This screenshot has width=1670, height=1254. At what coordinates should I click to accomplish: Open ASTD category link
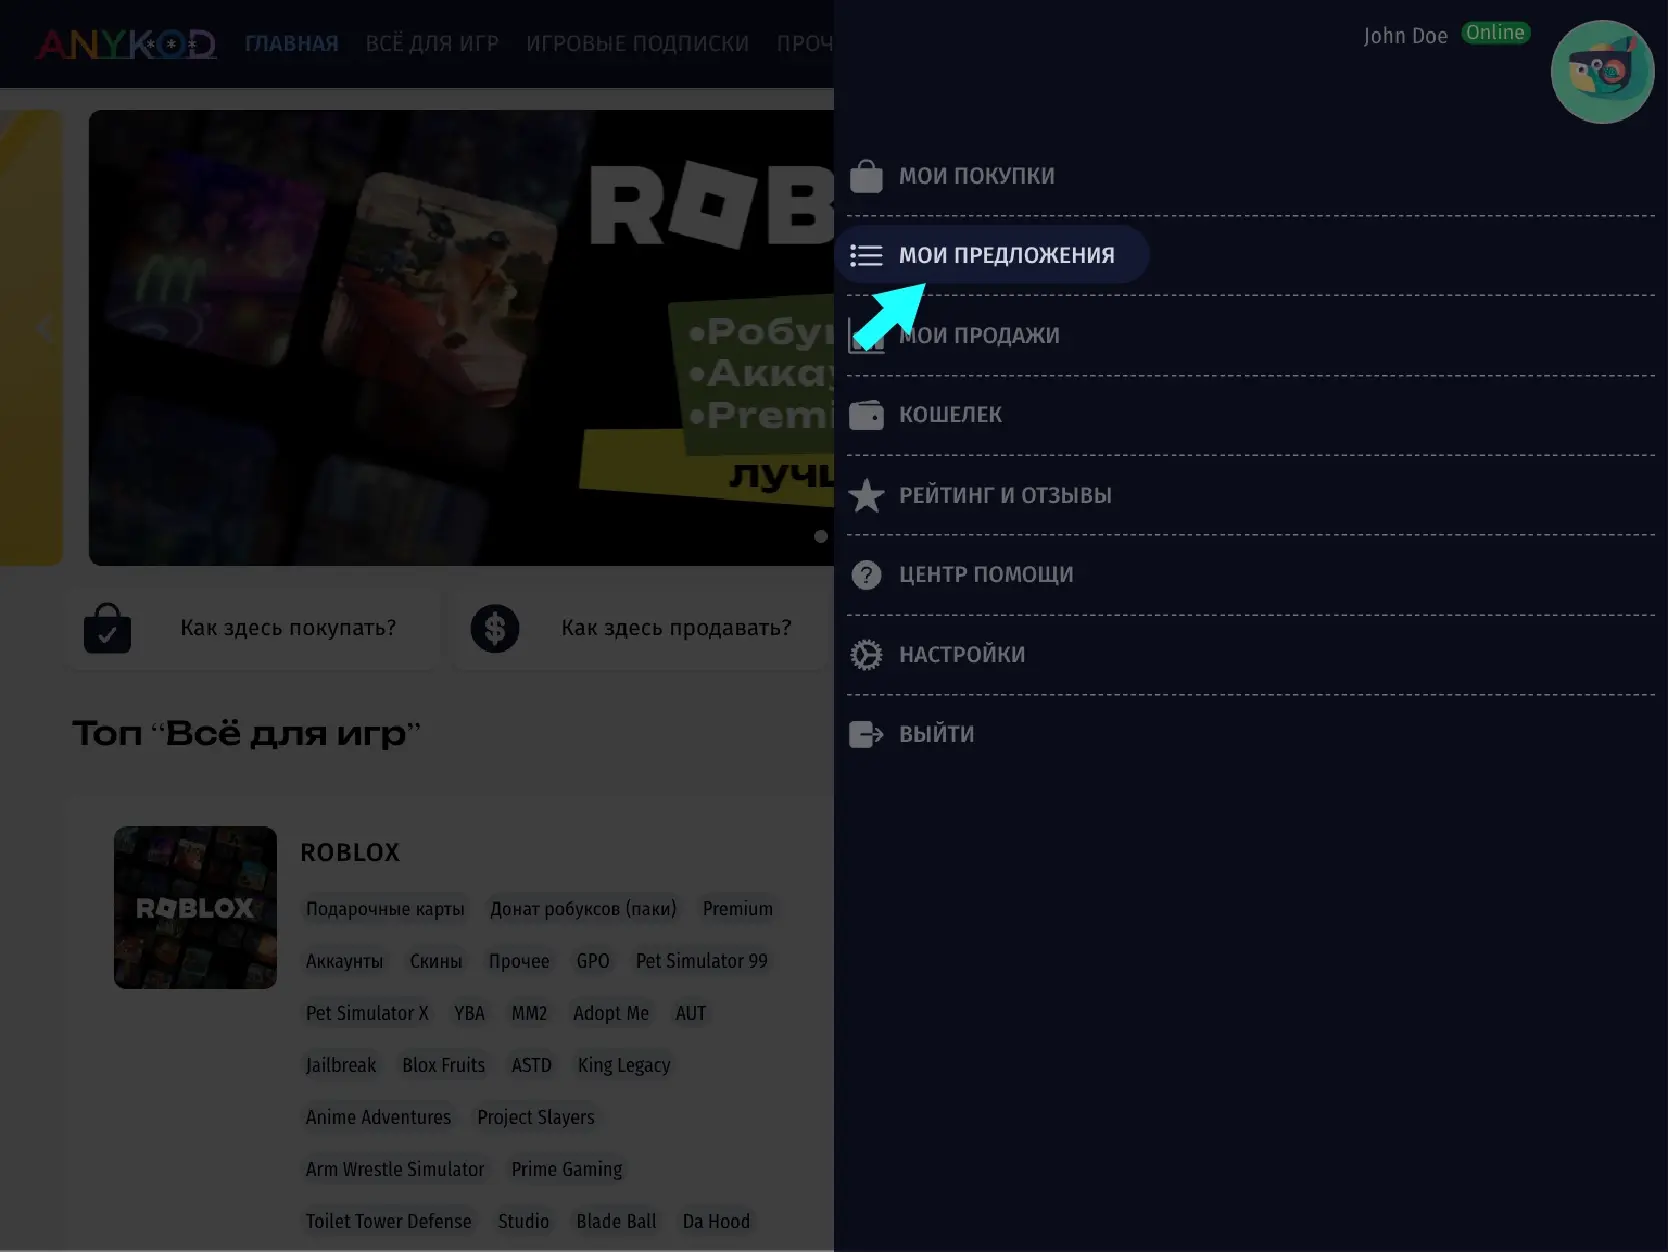pyautogui.click(x=532, y=1065)
